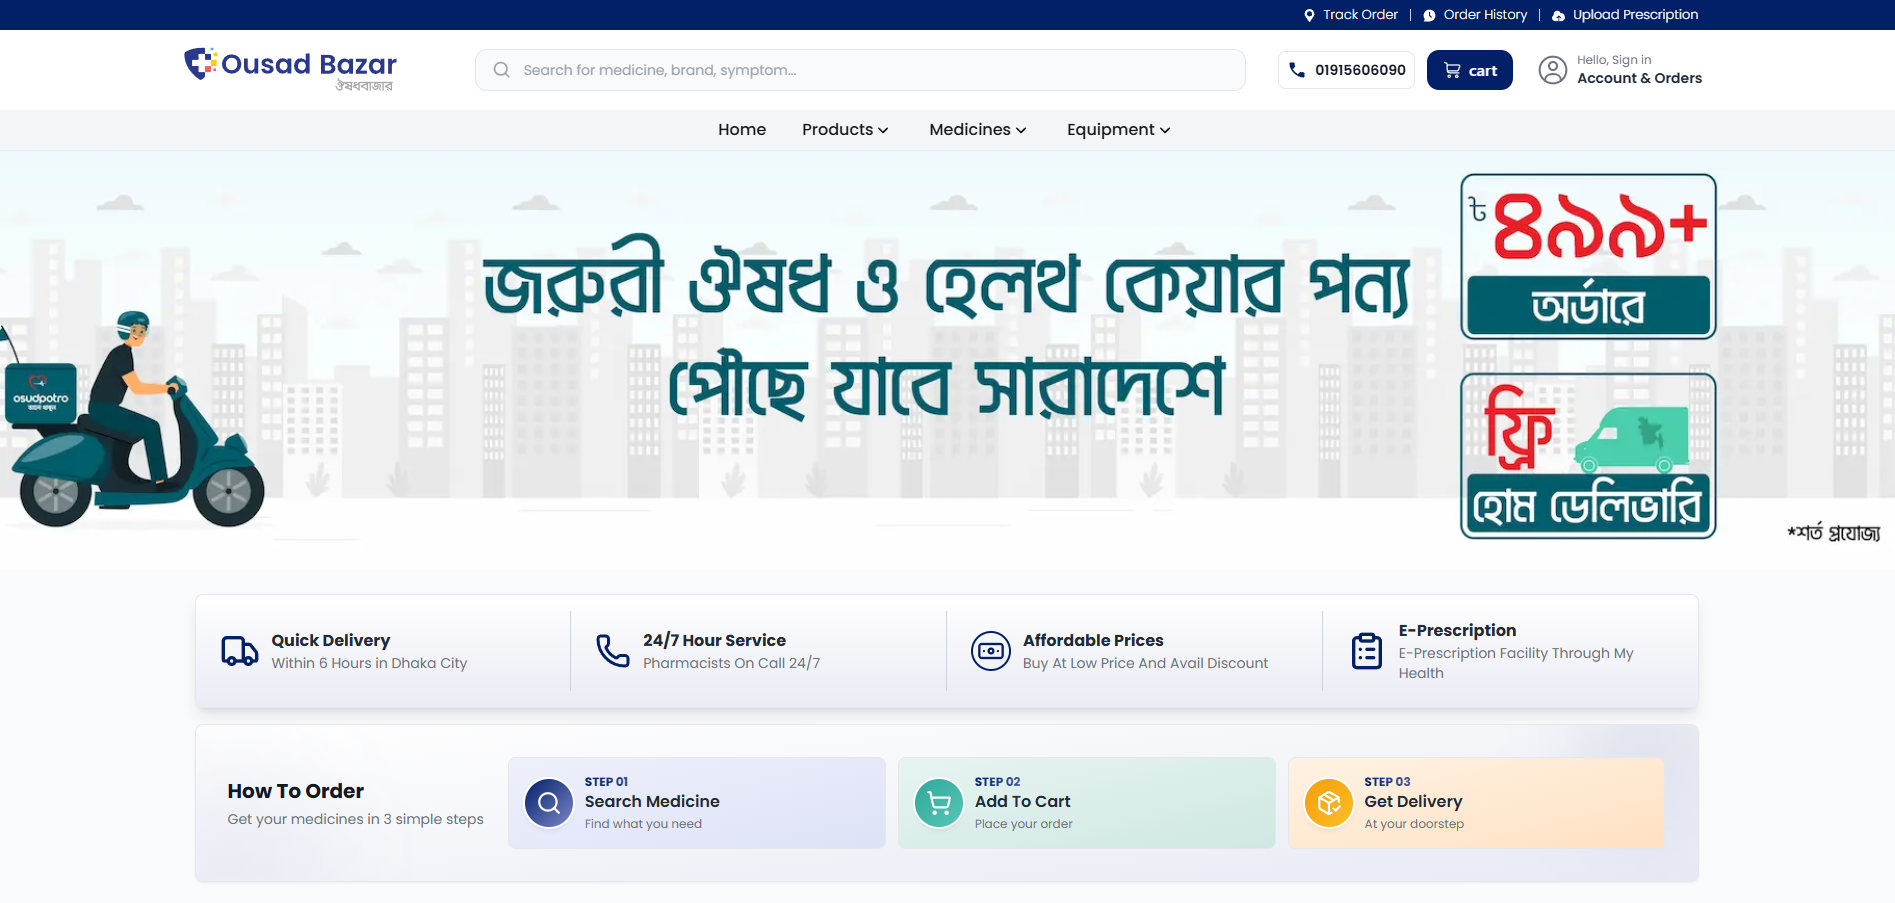Click the Order History clock icon
This screenshot has height=903, width=1895.
[x=1429, y=15]
